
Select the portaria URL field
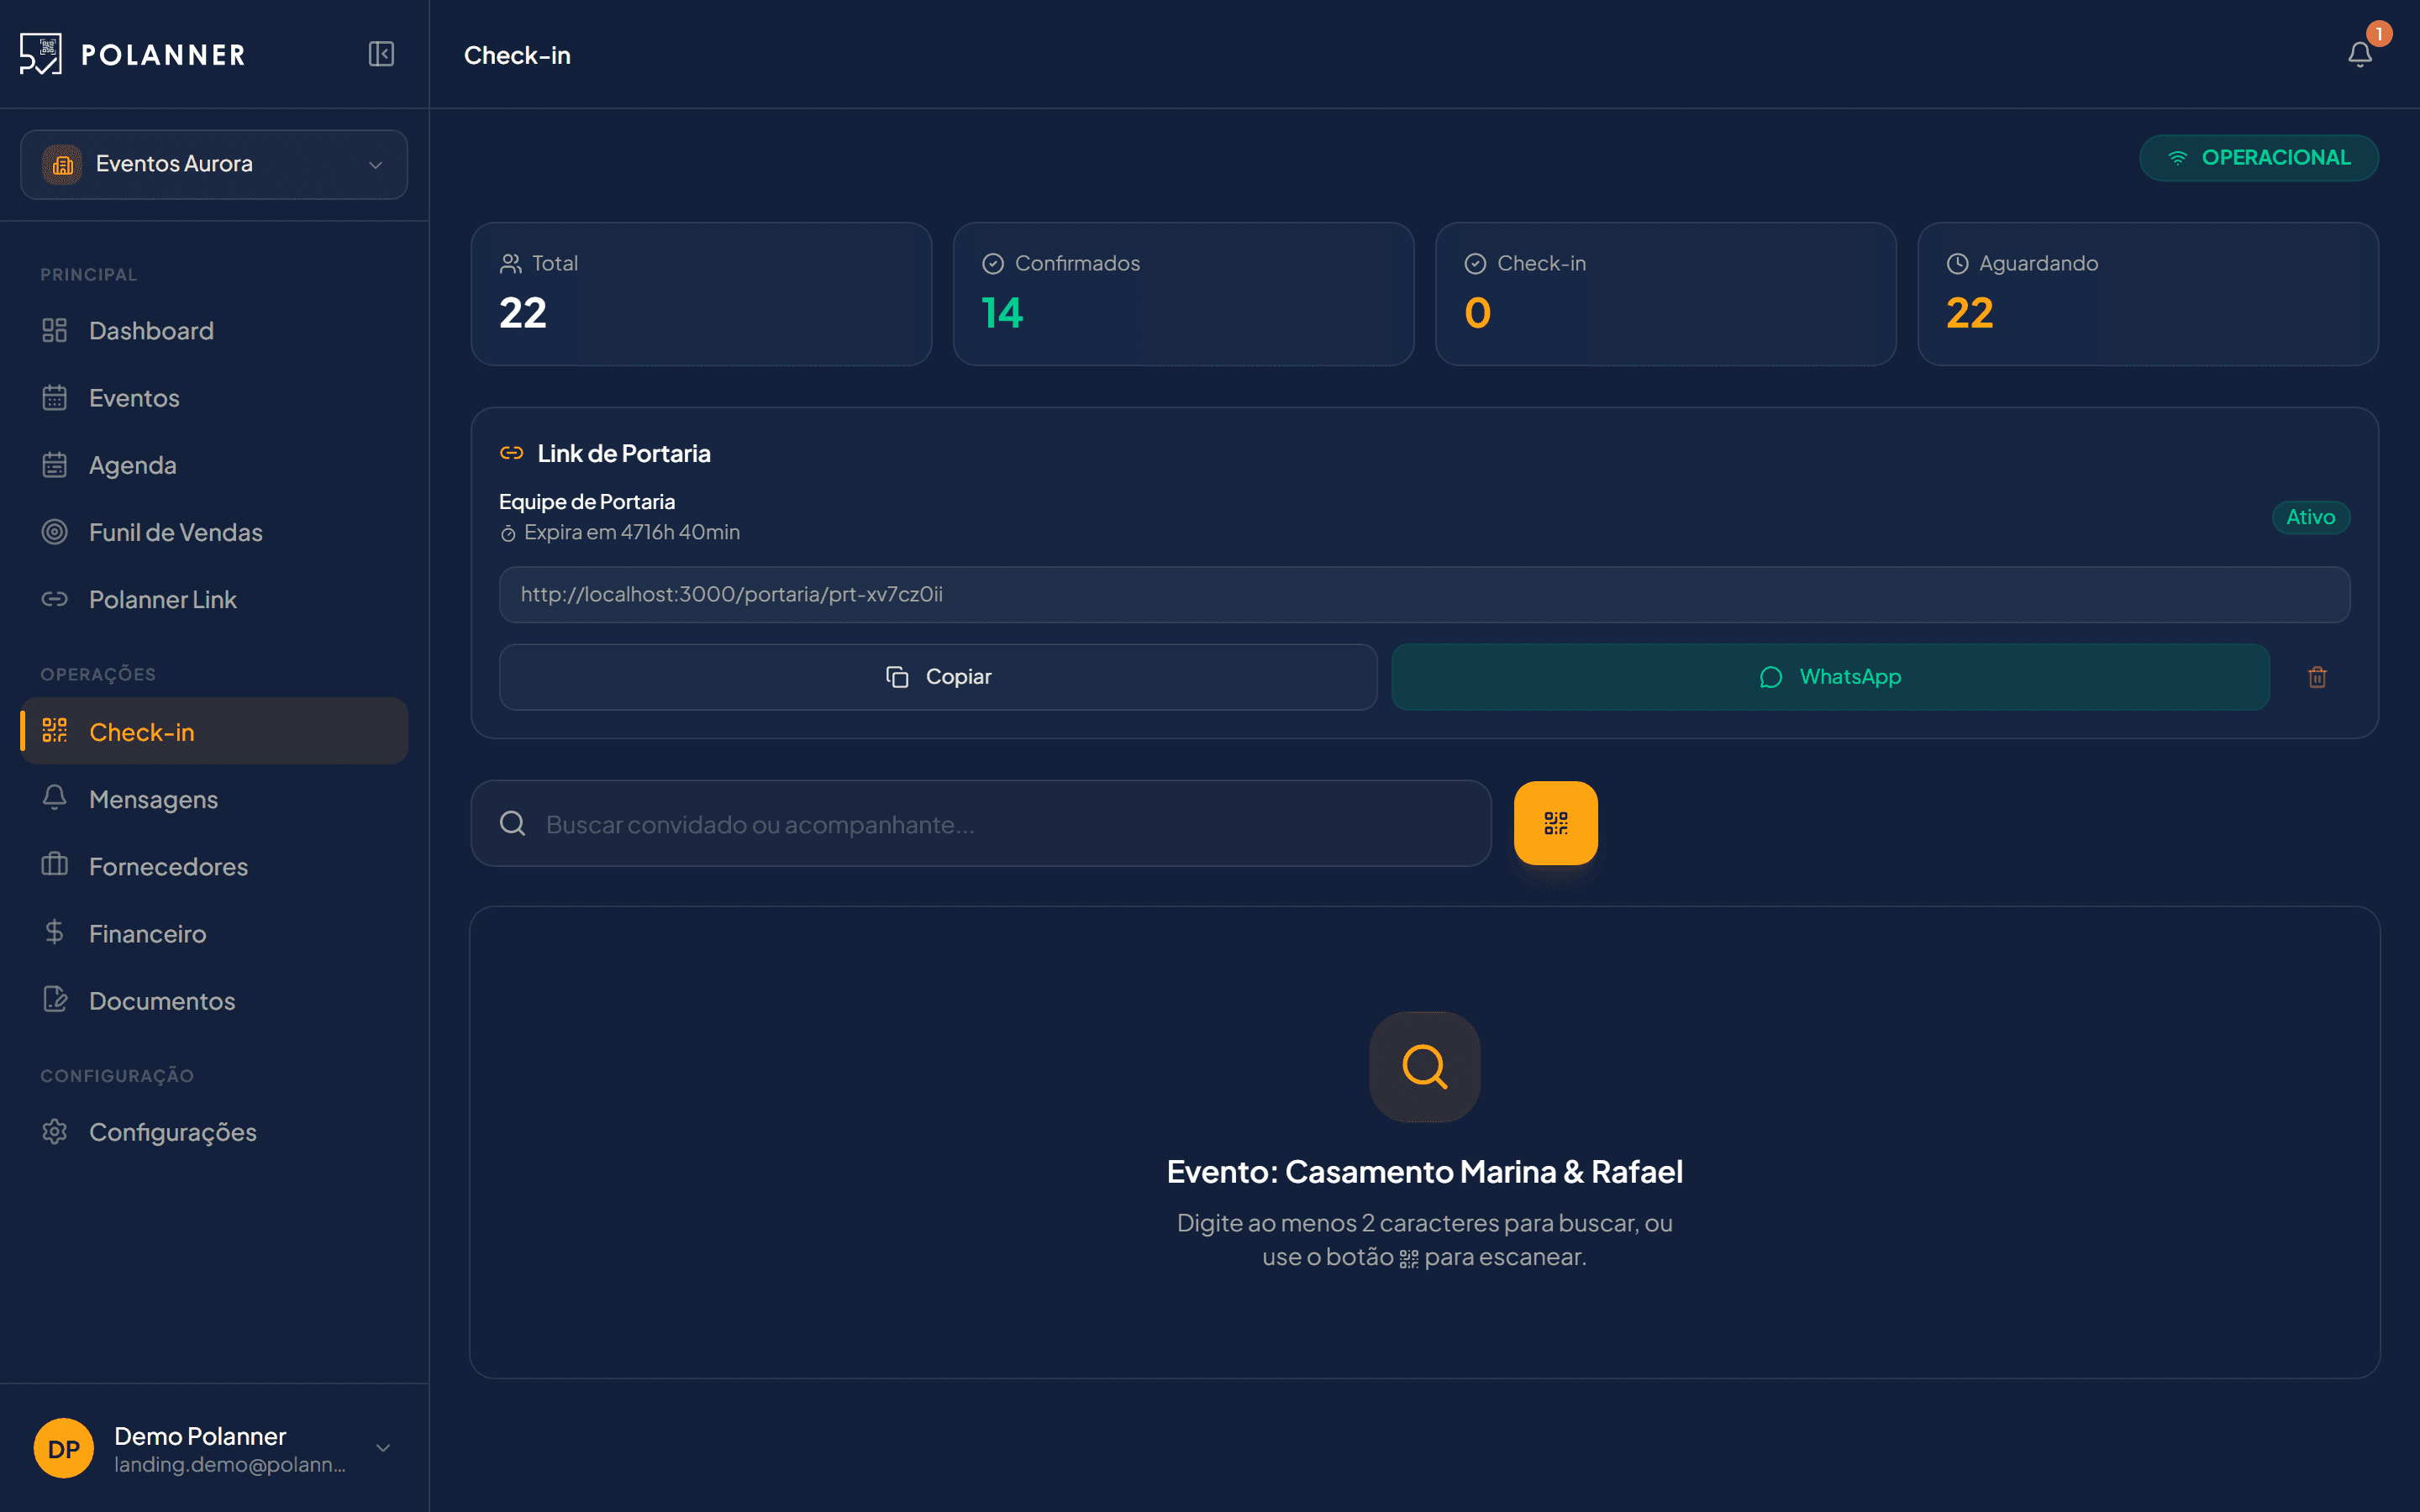coord(1424,595)
